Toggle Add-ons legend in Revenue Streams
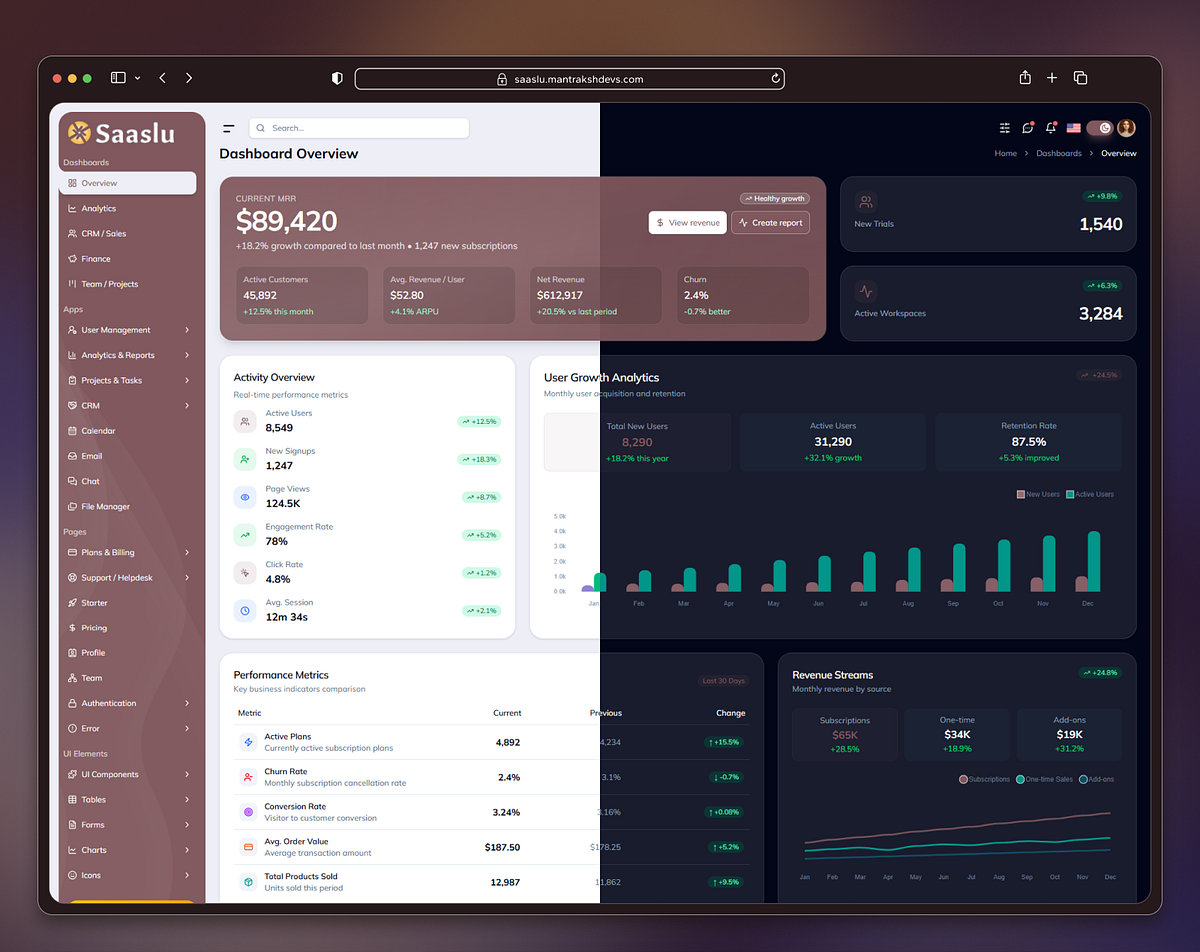Viewport: 1200px width, 952px height. (1097, 779)
